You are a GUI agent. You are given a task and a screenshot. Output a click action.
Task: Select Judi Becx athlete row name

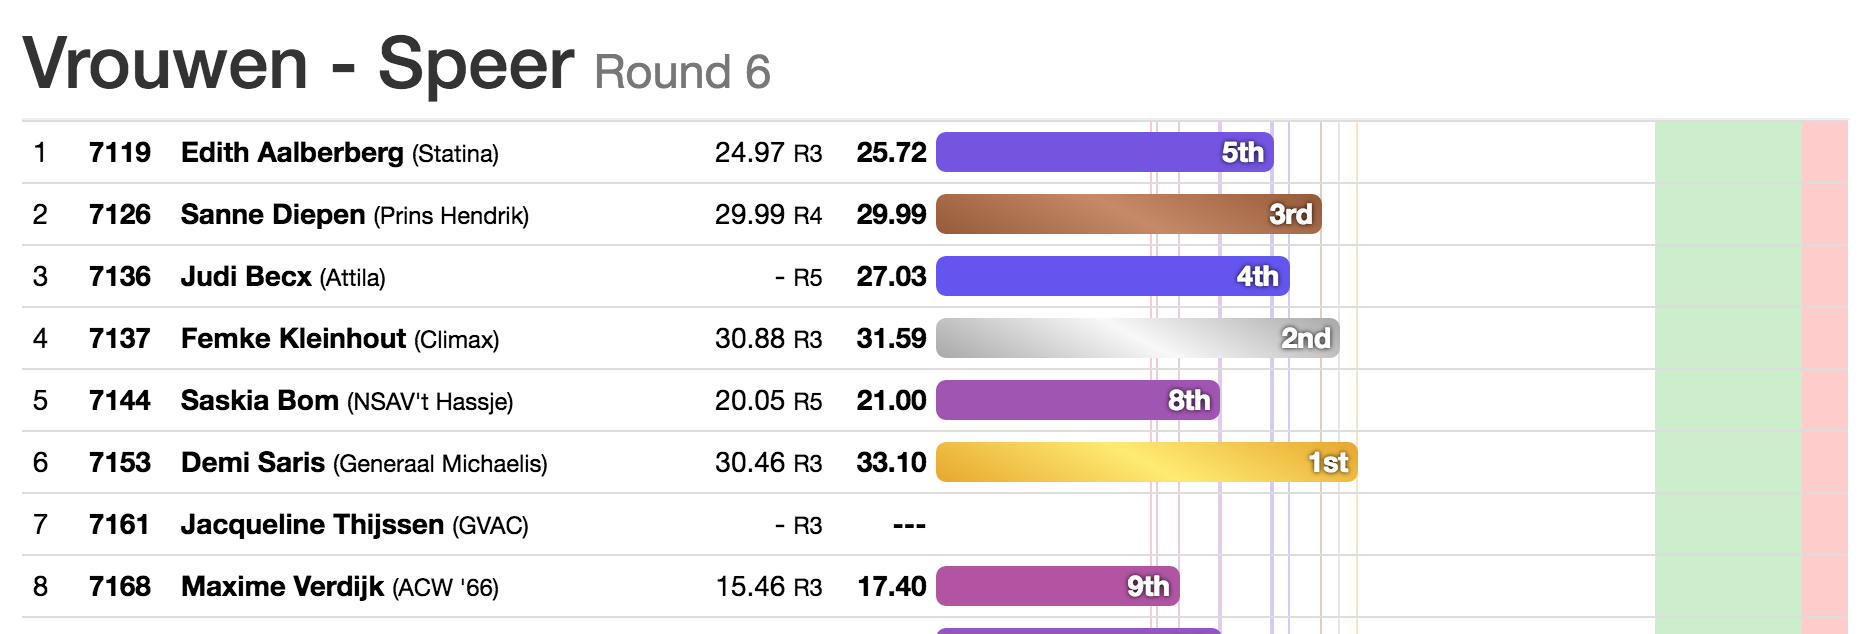[x=246, y=276]
